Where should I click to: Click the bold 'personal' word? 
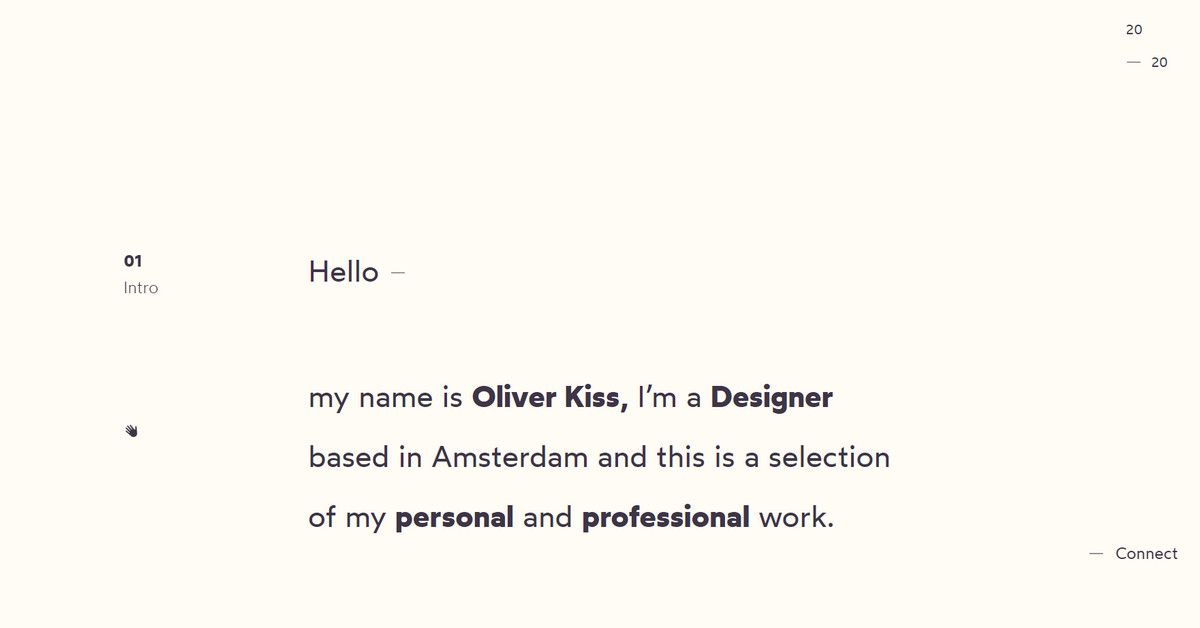pos(454,518)
